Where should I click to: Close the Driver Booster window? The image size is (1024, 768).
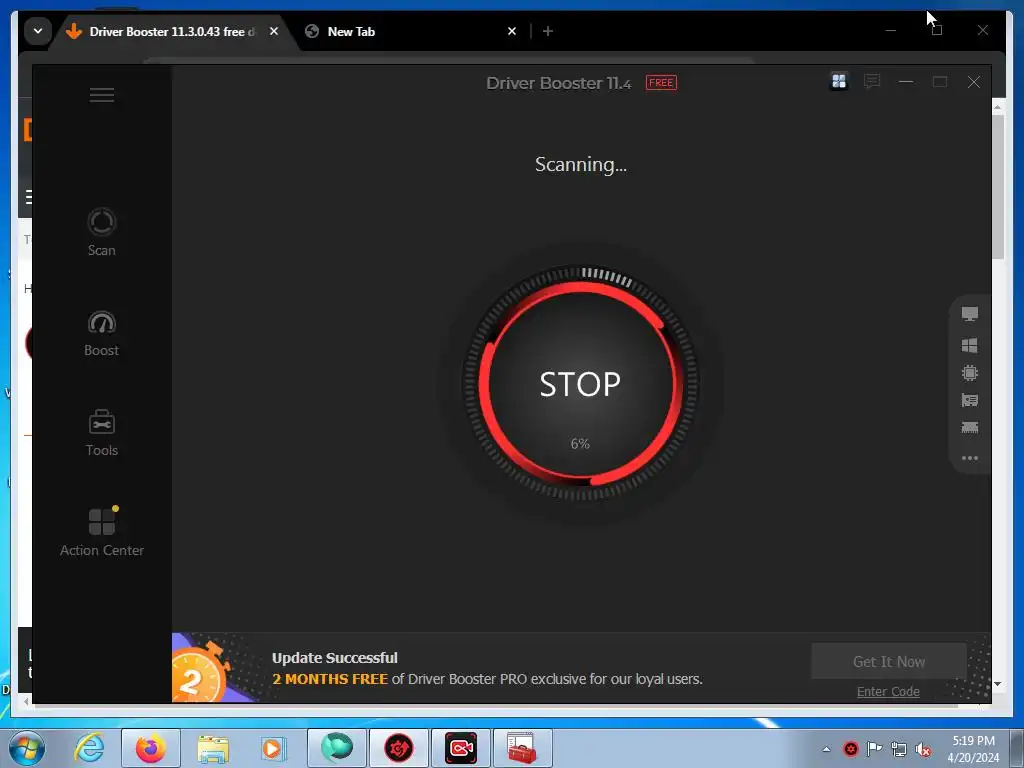pyautogui.click(x=974, y=82)
